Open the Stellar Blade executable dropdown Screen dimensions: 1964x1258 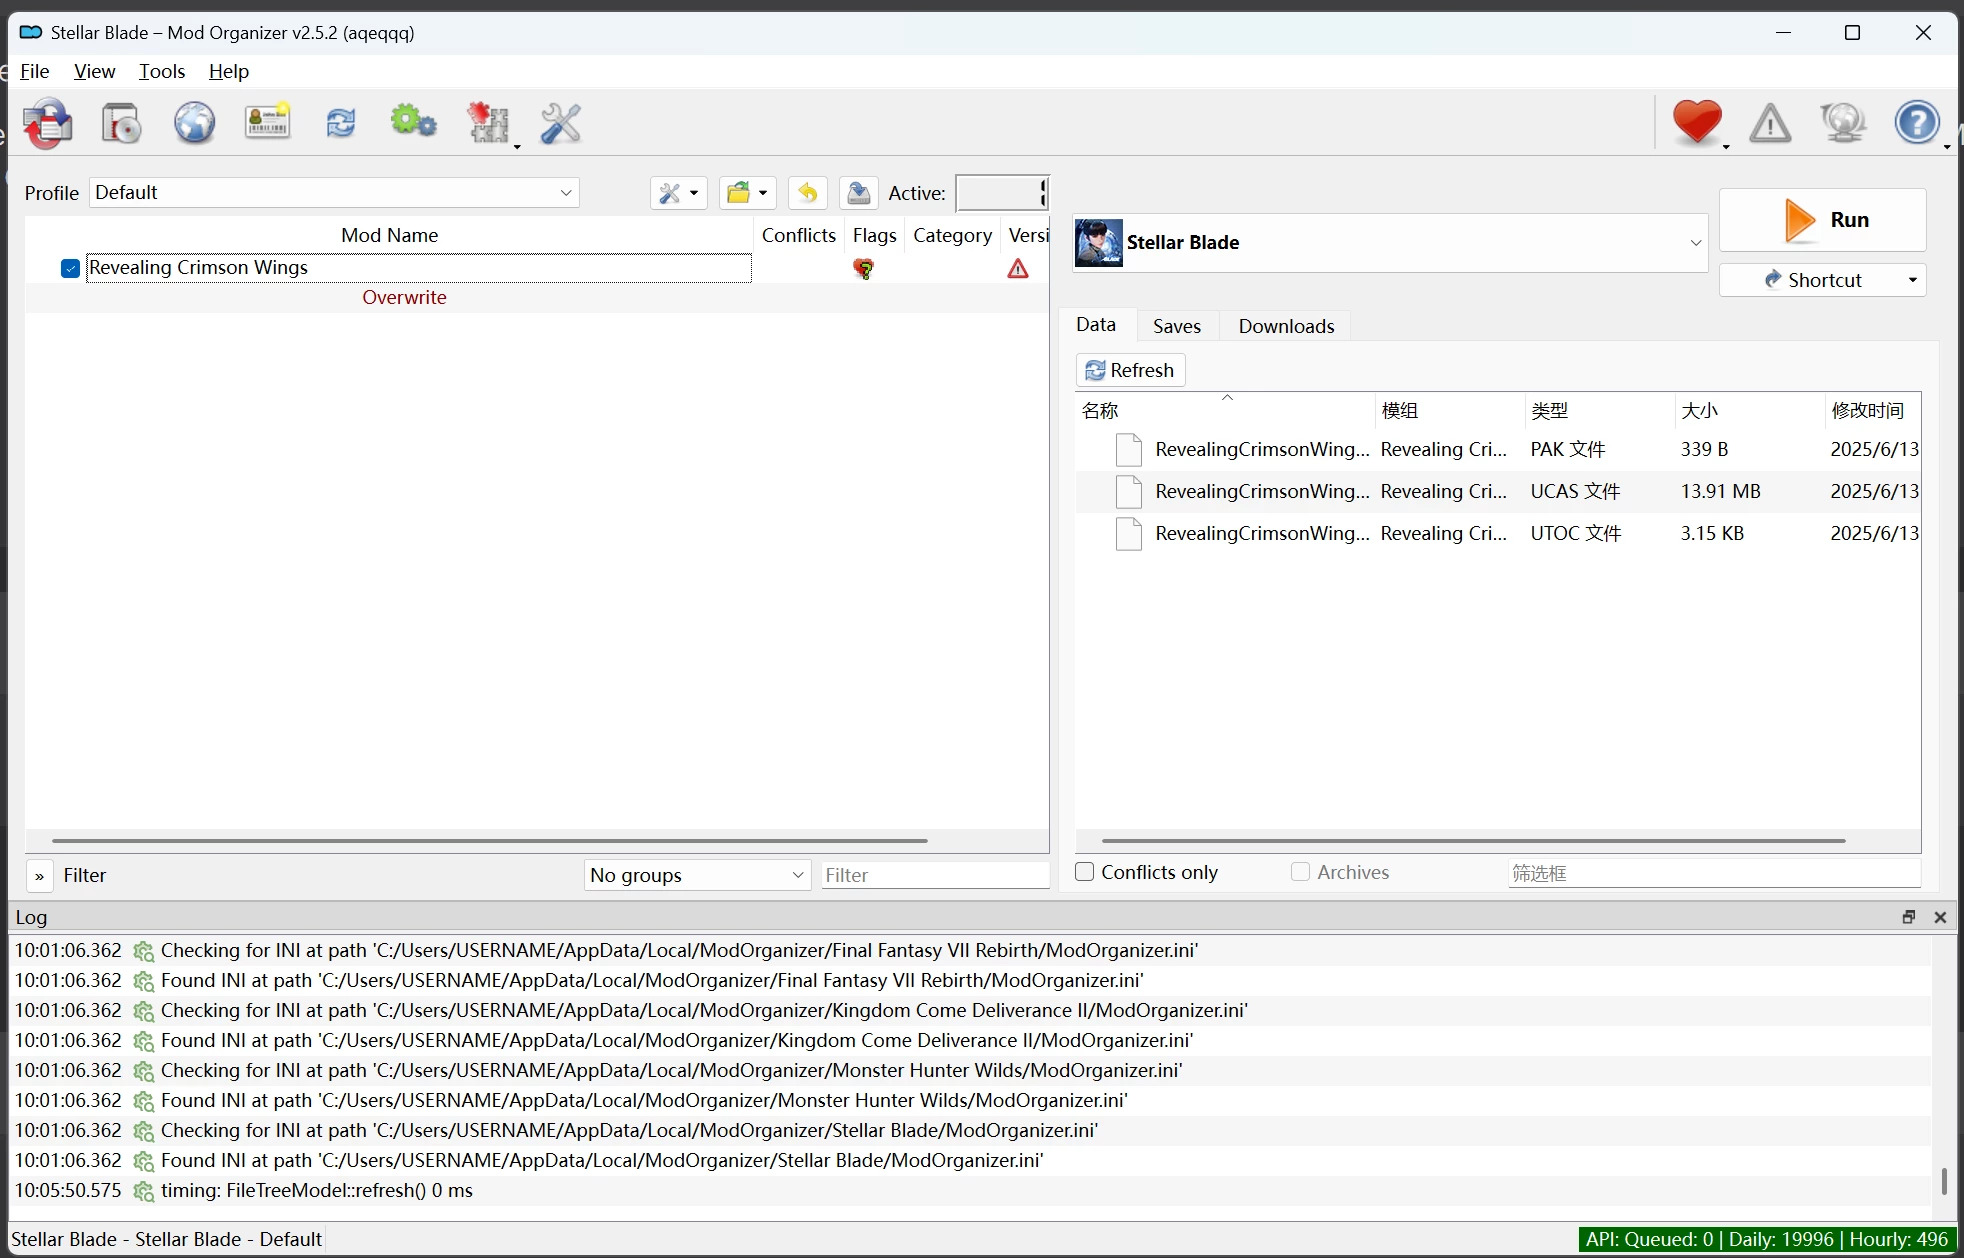coord(1389,243)
